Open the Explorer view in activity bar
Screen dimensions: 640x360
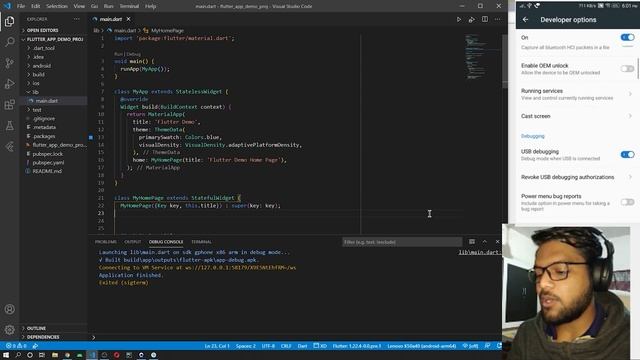9,21
